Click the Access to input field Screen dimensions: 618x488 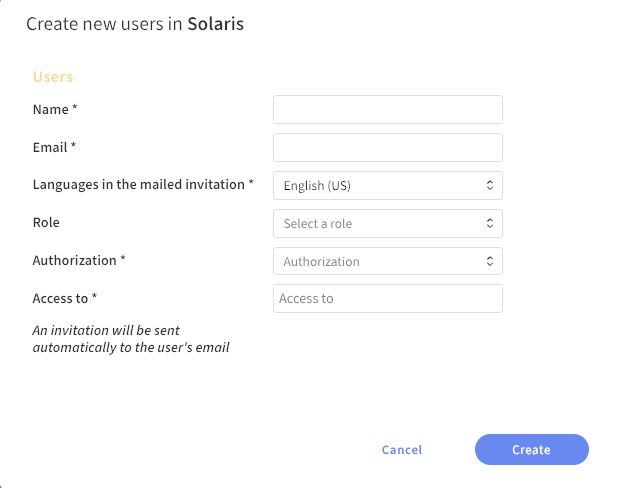(x=387, y=299)
